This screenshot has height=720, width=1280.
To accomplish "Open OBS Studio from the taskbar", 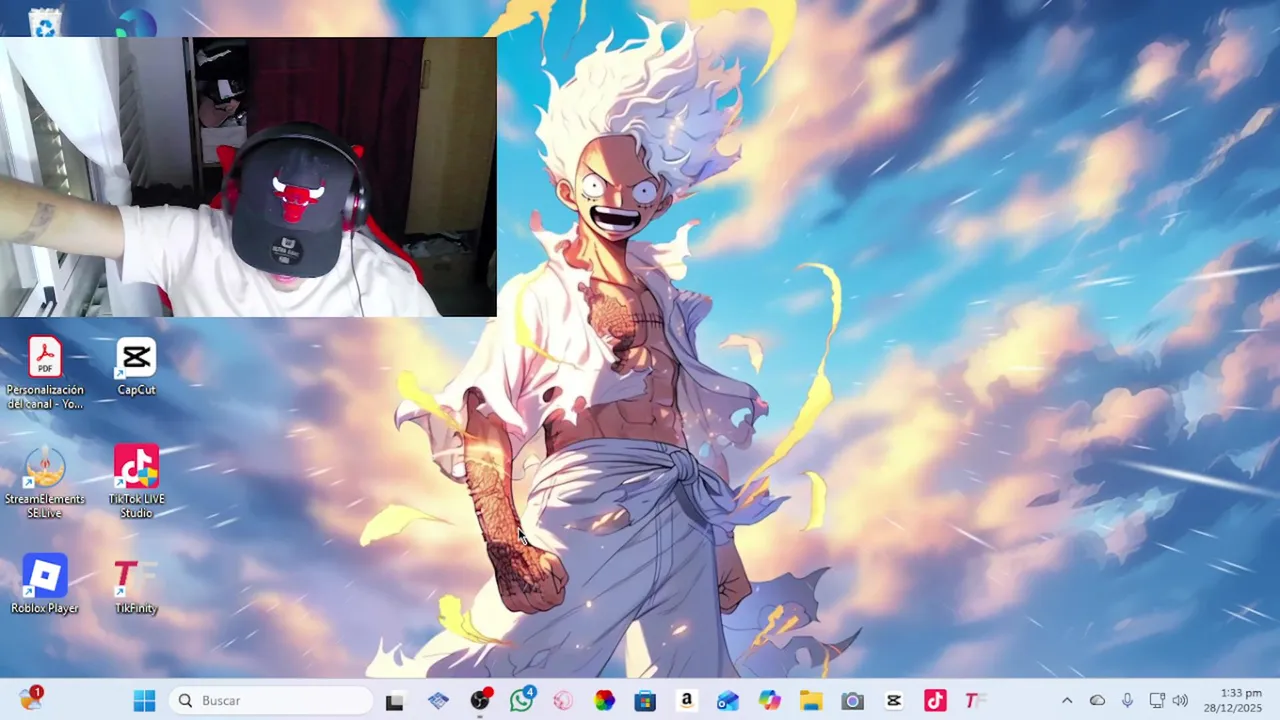I will click(480, 701).
